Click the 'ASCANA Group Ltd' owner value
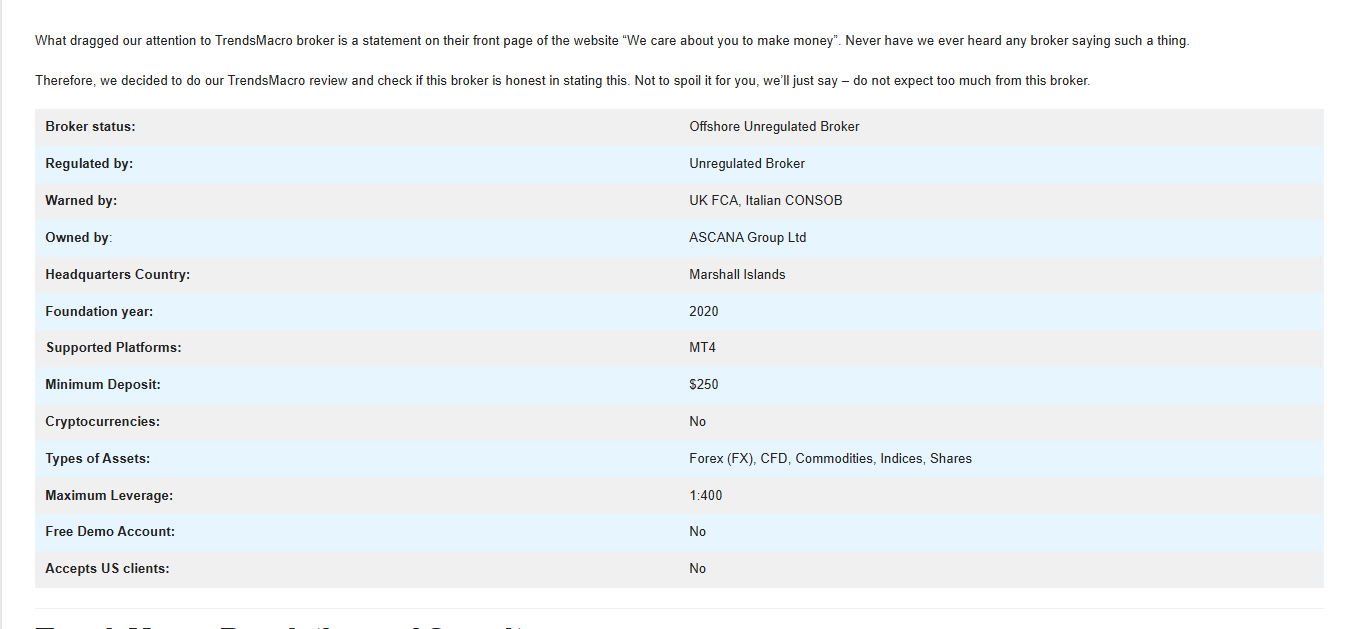The image size is (1352, 629). pyautogui.click(x=747, y=238)
